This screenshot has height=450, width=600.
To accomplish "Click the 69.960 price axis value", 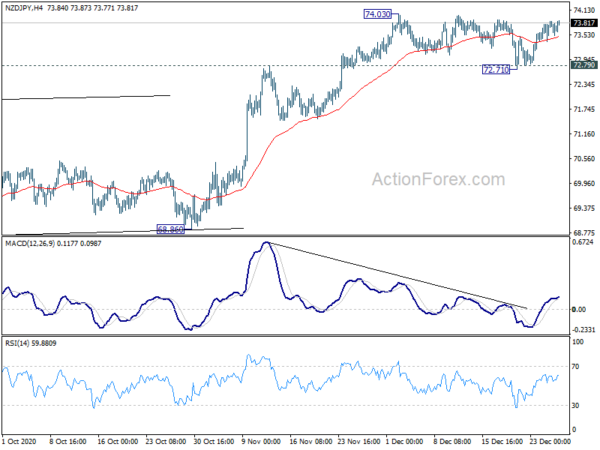I will [x=584, y=184].
